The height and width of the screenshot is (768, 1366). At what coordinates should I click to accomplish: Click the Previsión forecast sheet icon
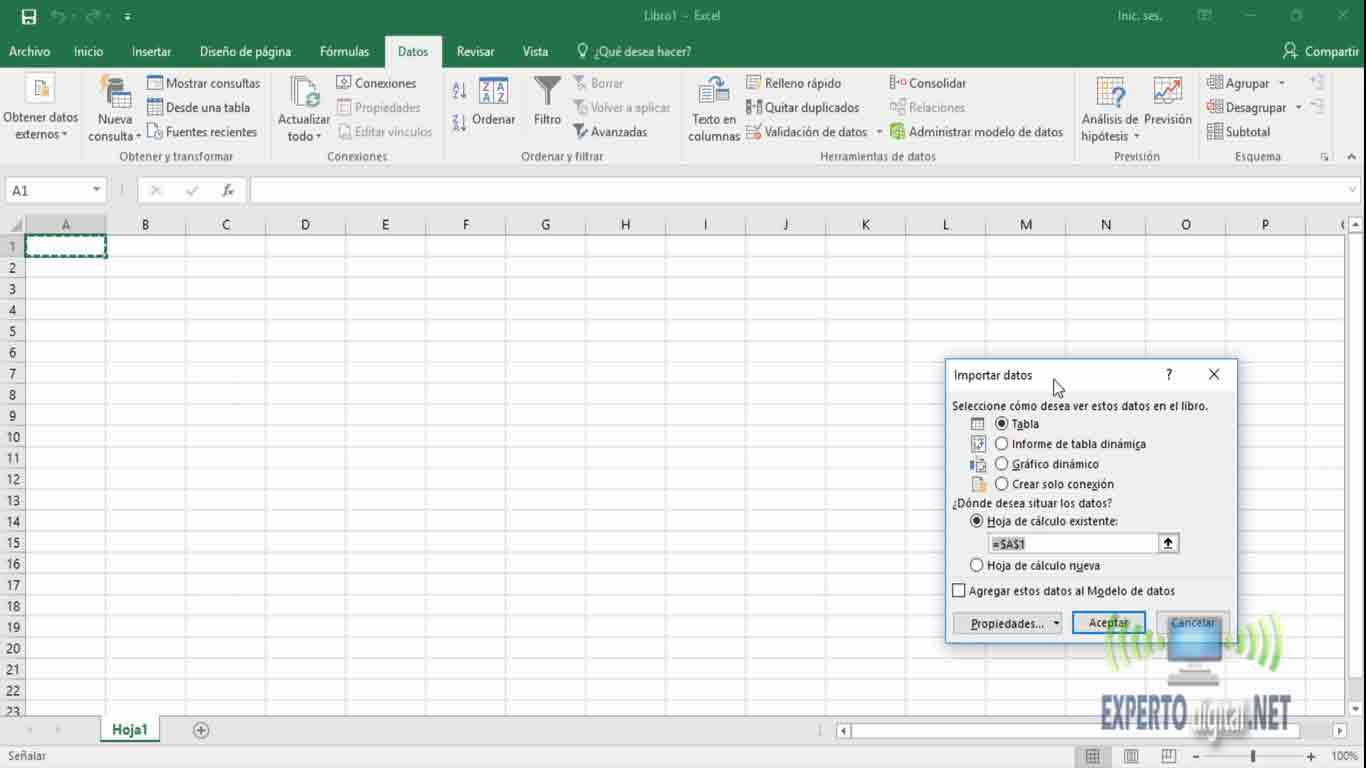(1167, 92)
